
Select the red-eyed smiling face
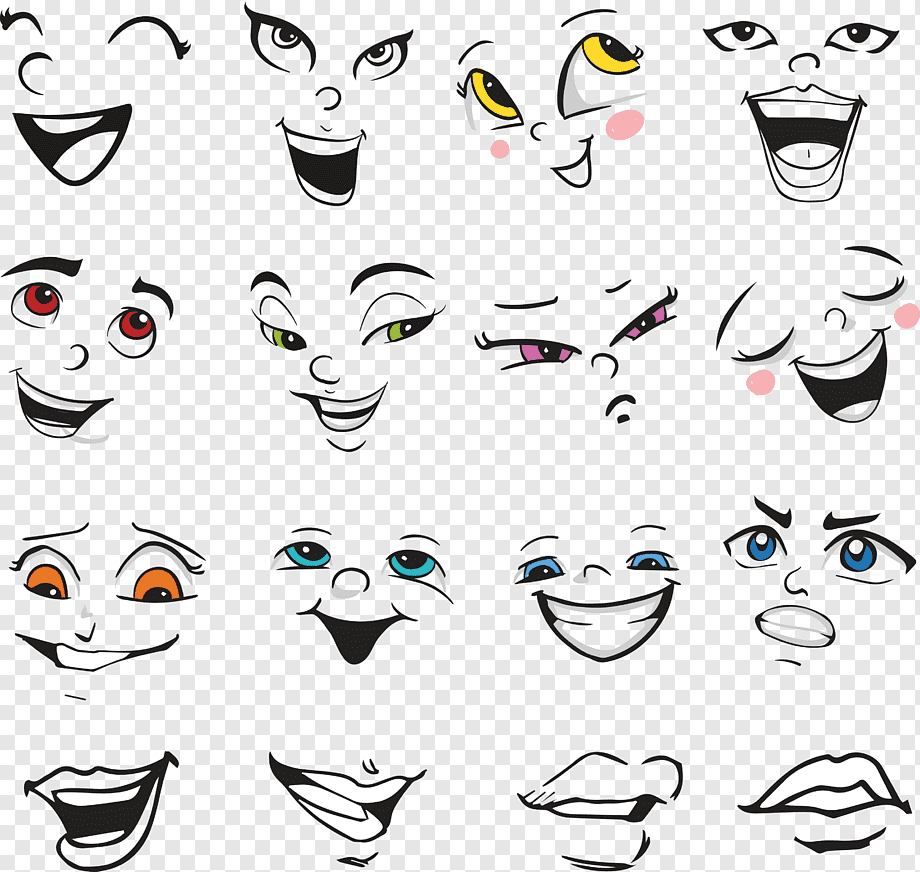point(85,350)
